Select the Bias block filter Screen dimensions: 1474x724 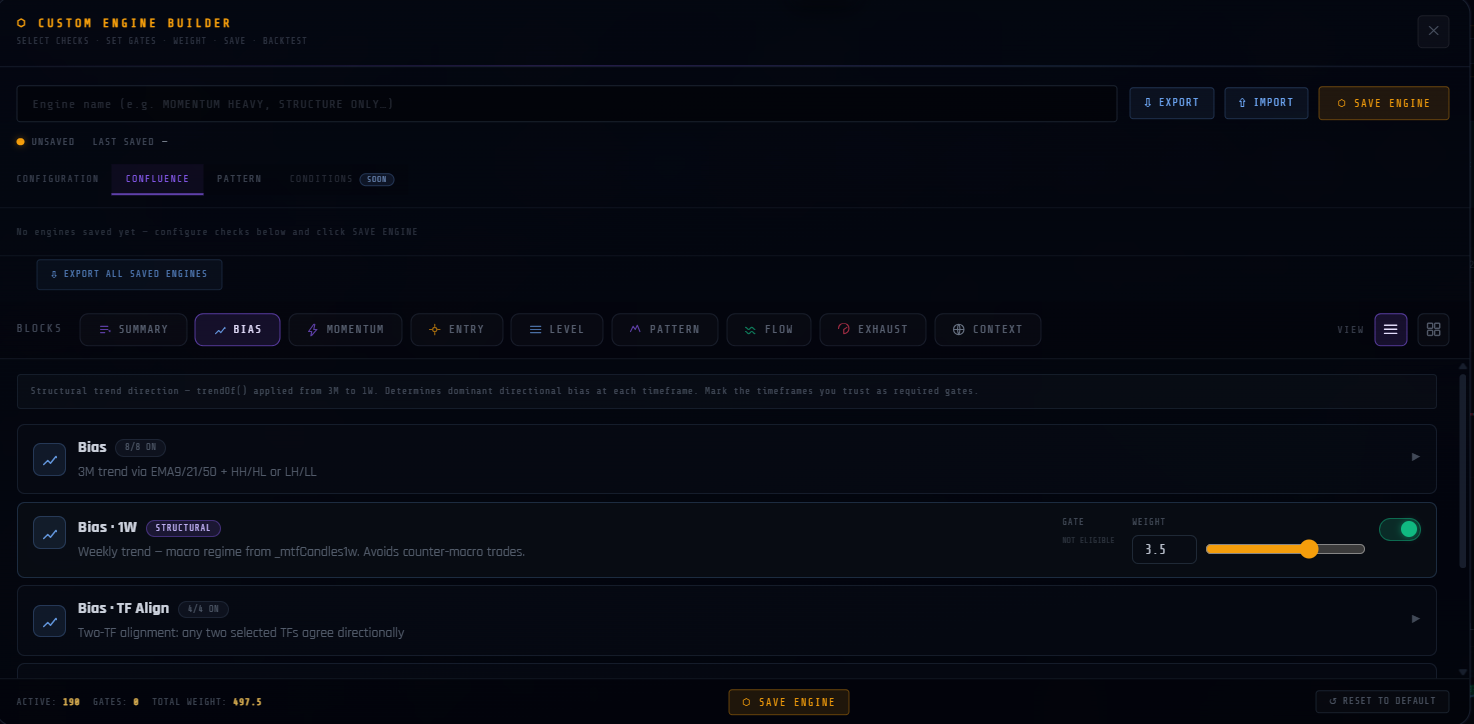238,329
